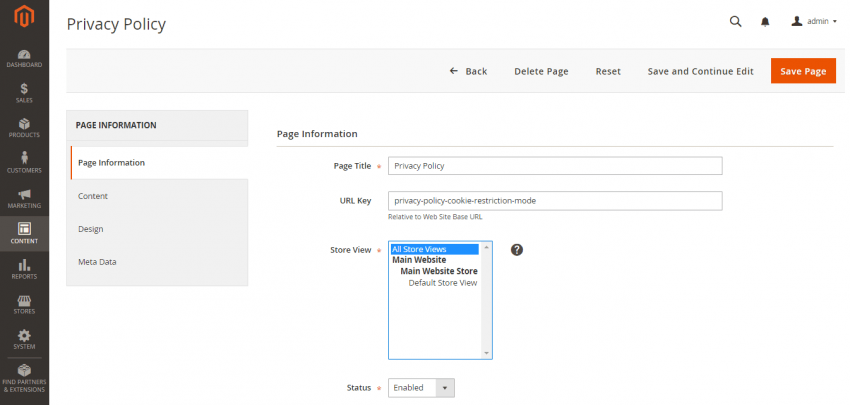Open the Sales menu
850x405 pixels.
[24, 93]
